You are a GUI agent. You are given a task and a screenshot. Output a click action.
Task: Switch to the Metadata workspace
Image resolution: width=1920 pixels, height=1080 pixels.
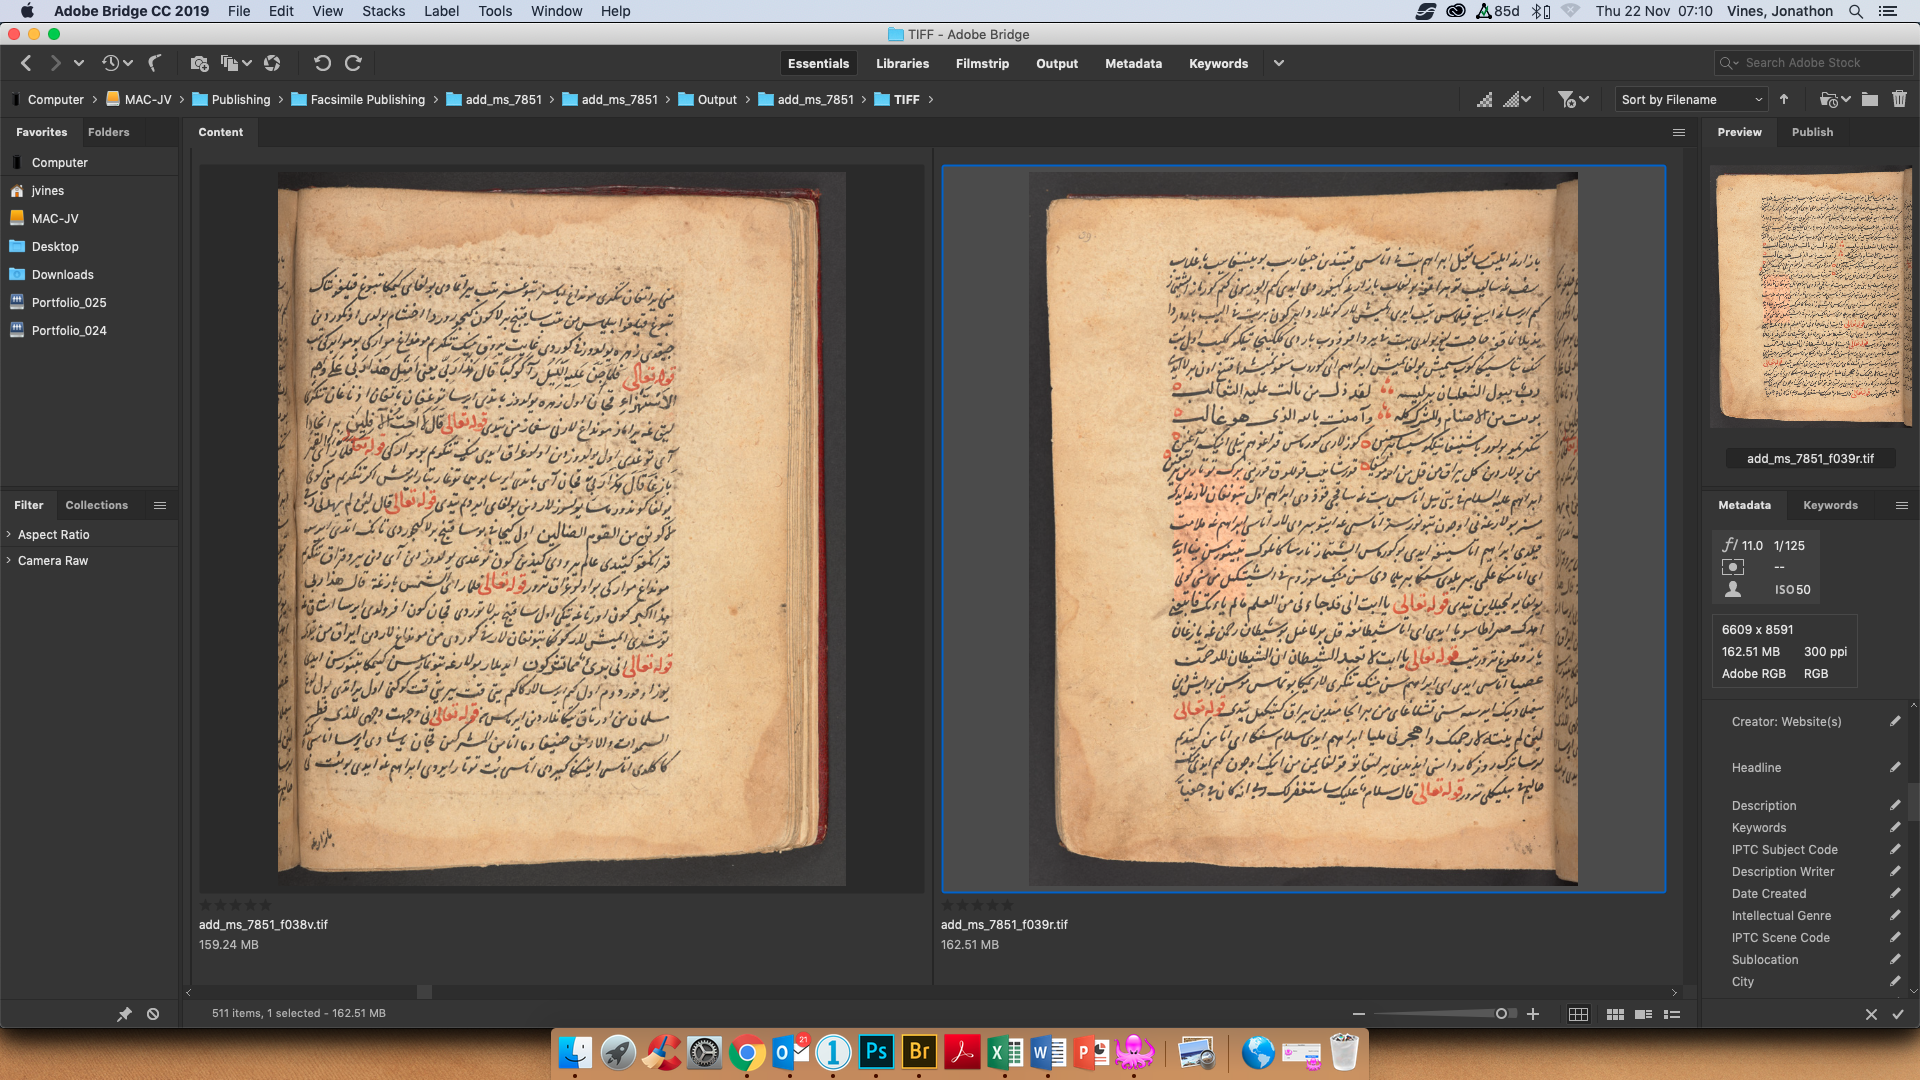(x=1133, y=63)
